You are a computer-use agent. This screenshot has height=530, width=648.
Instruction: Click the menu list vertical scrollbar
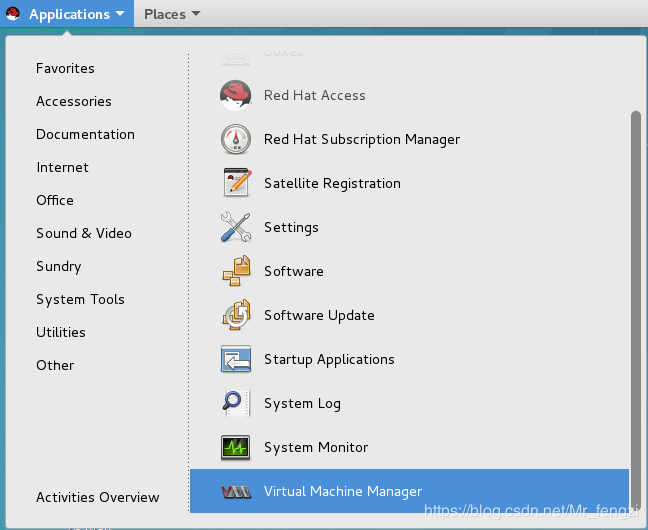point(635,300)
